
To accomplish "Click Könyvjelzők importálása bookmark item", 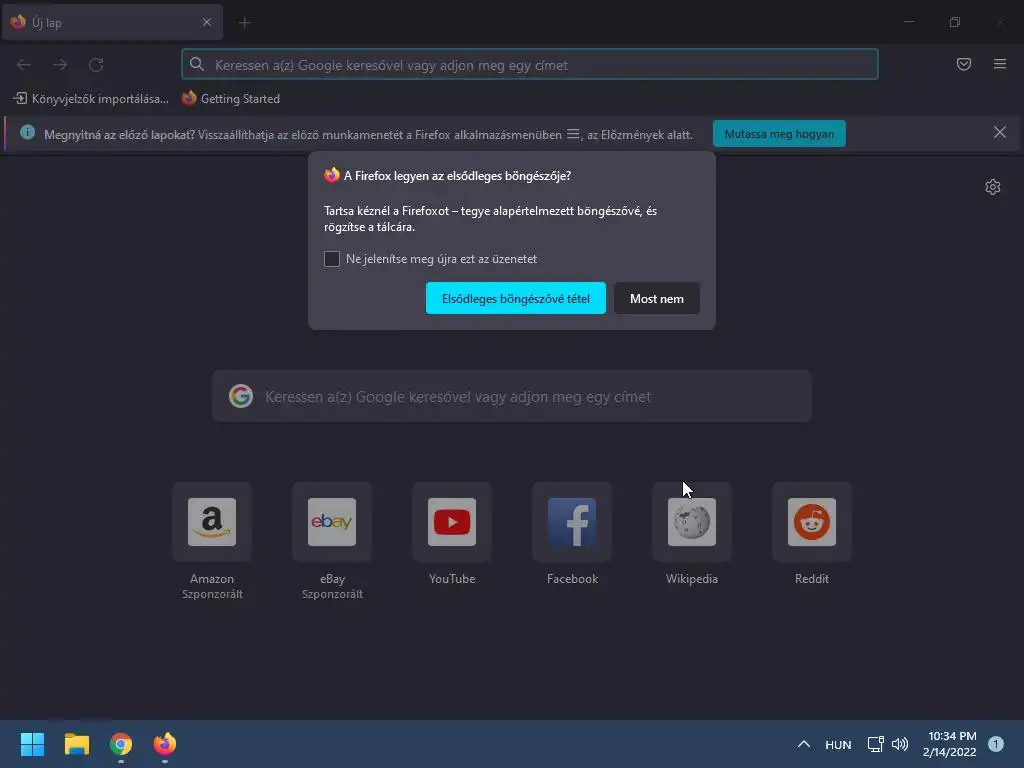I will (91, 99).
